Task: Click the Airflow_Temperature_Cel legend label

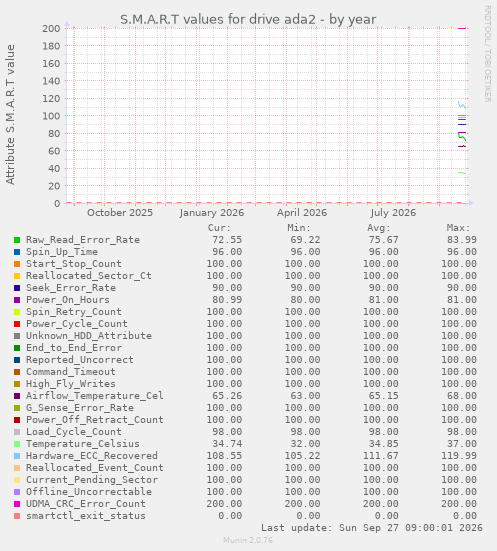Action: 95,396
